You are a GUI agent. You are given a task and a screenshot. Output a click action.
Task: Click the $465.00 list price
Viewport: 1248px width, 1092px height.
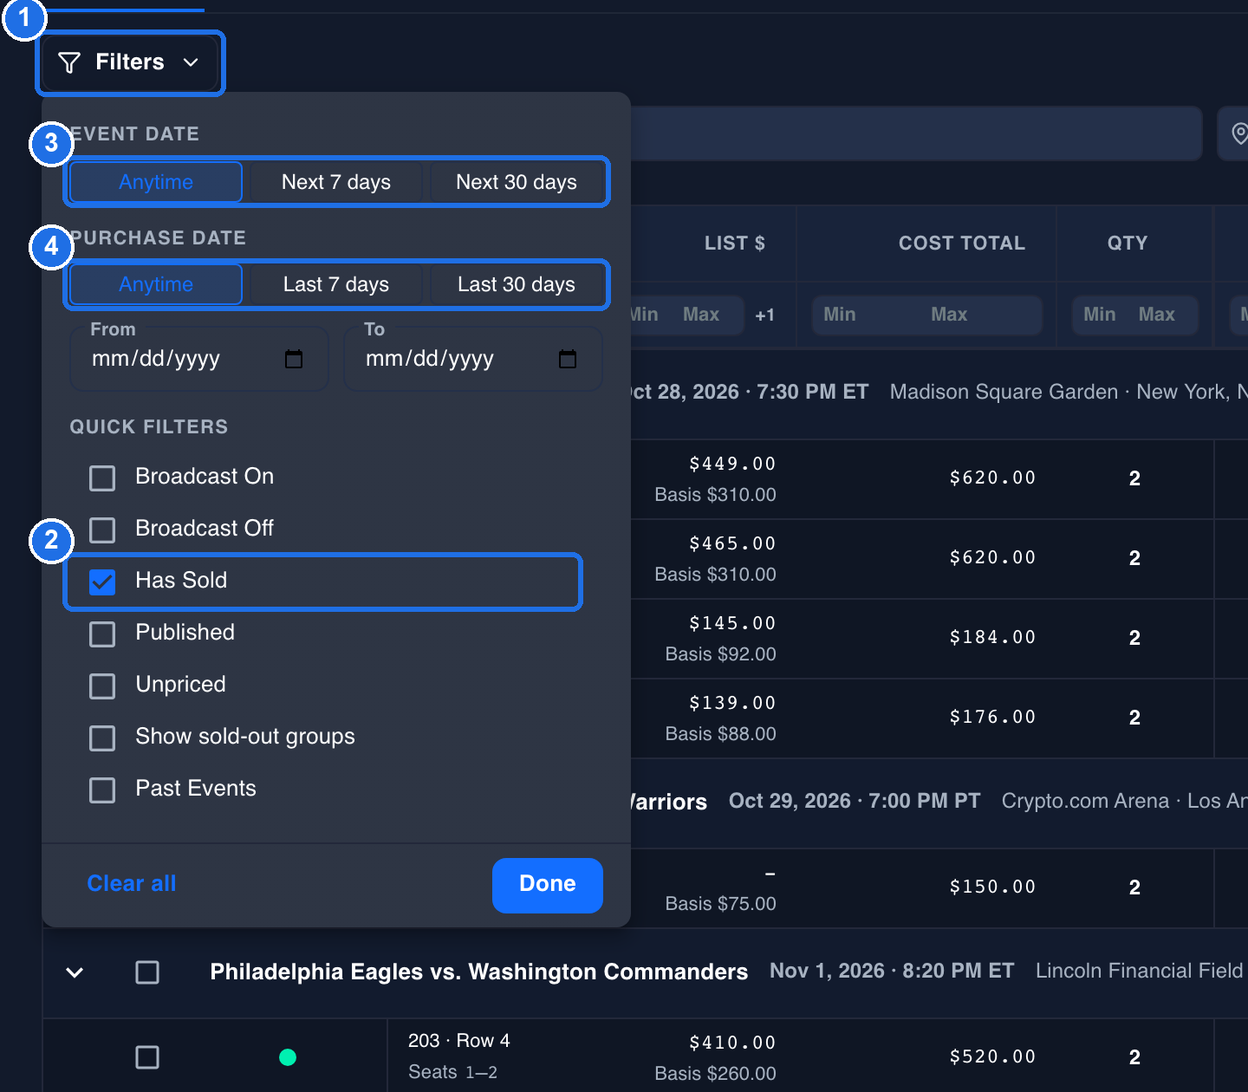coord(732,544)
